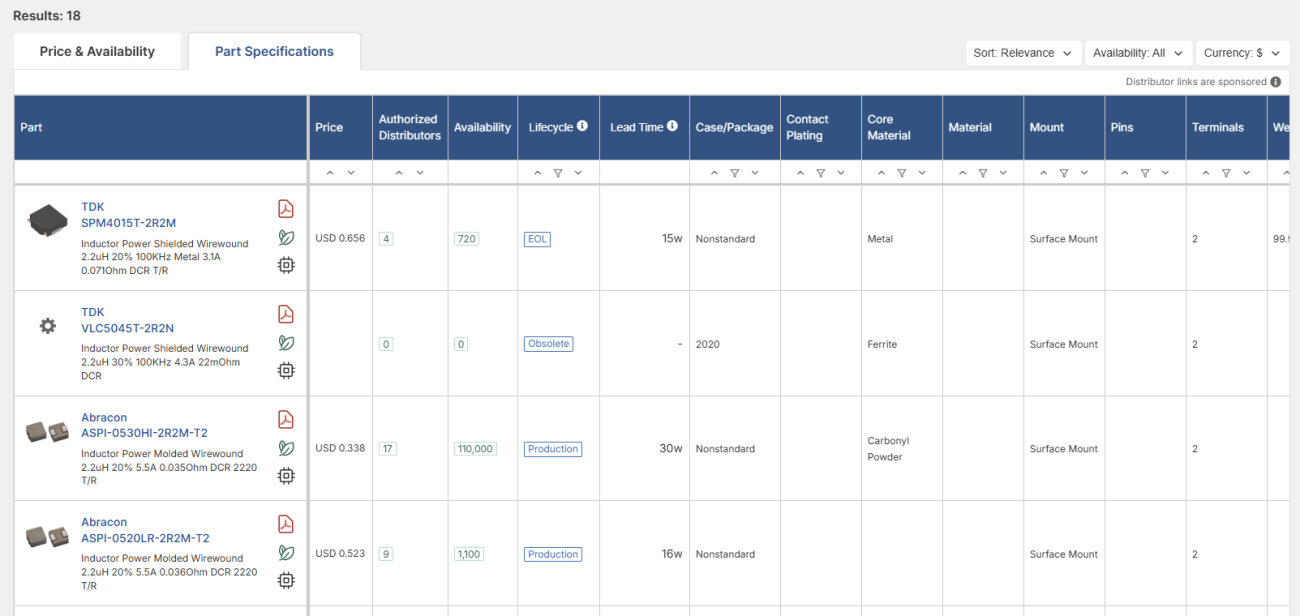Viewport: 1300px width, 616px height.
Task: Open Abracon ASPI-0530HI-2R2M-T2 part link
Action: click(144, 433)
